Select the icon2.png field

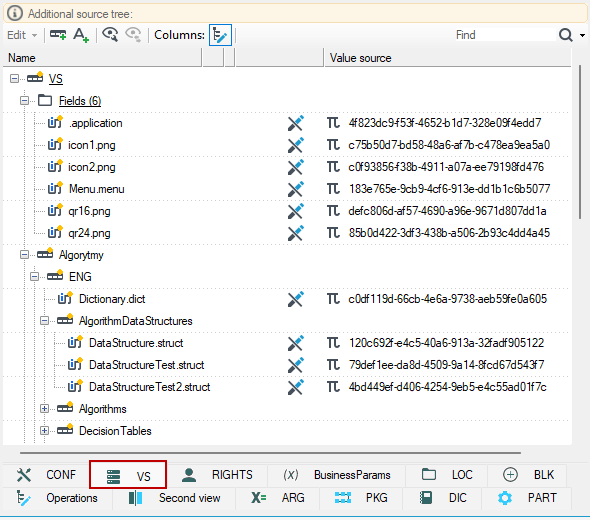coord(91,167)
